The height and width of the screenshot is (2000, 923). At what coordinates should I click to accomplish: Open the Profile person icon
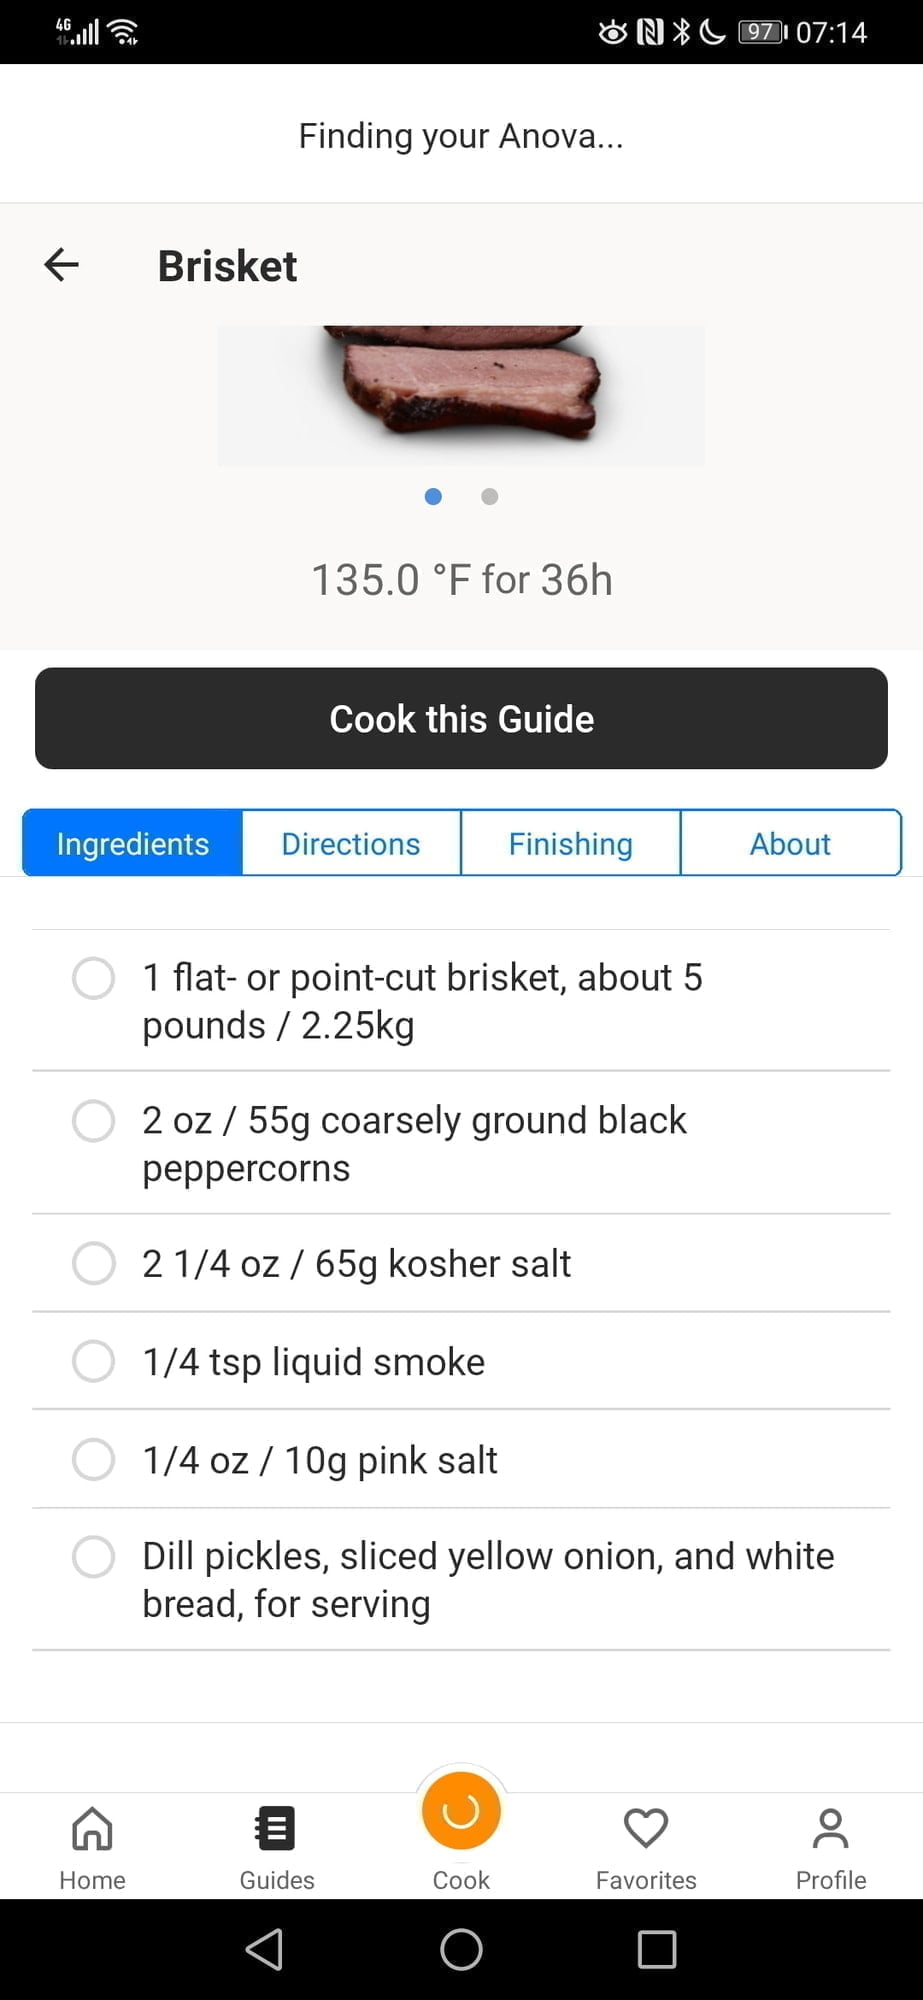point(830,1829)
